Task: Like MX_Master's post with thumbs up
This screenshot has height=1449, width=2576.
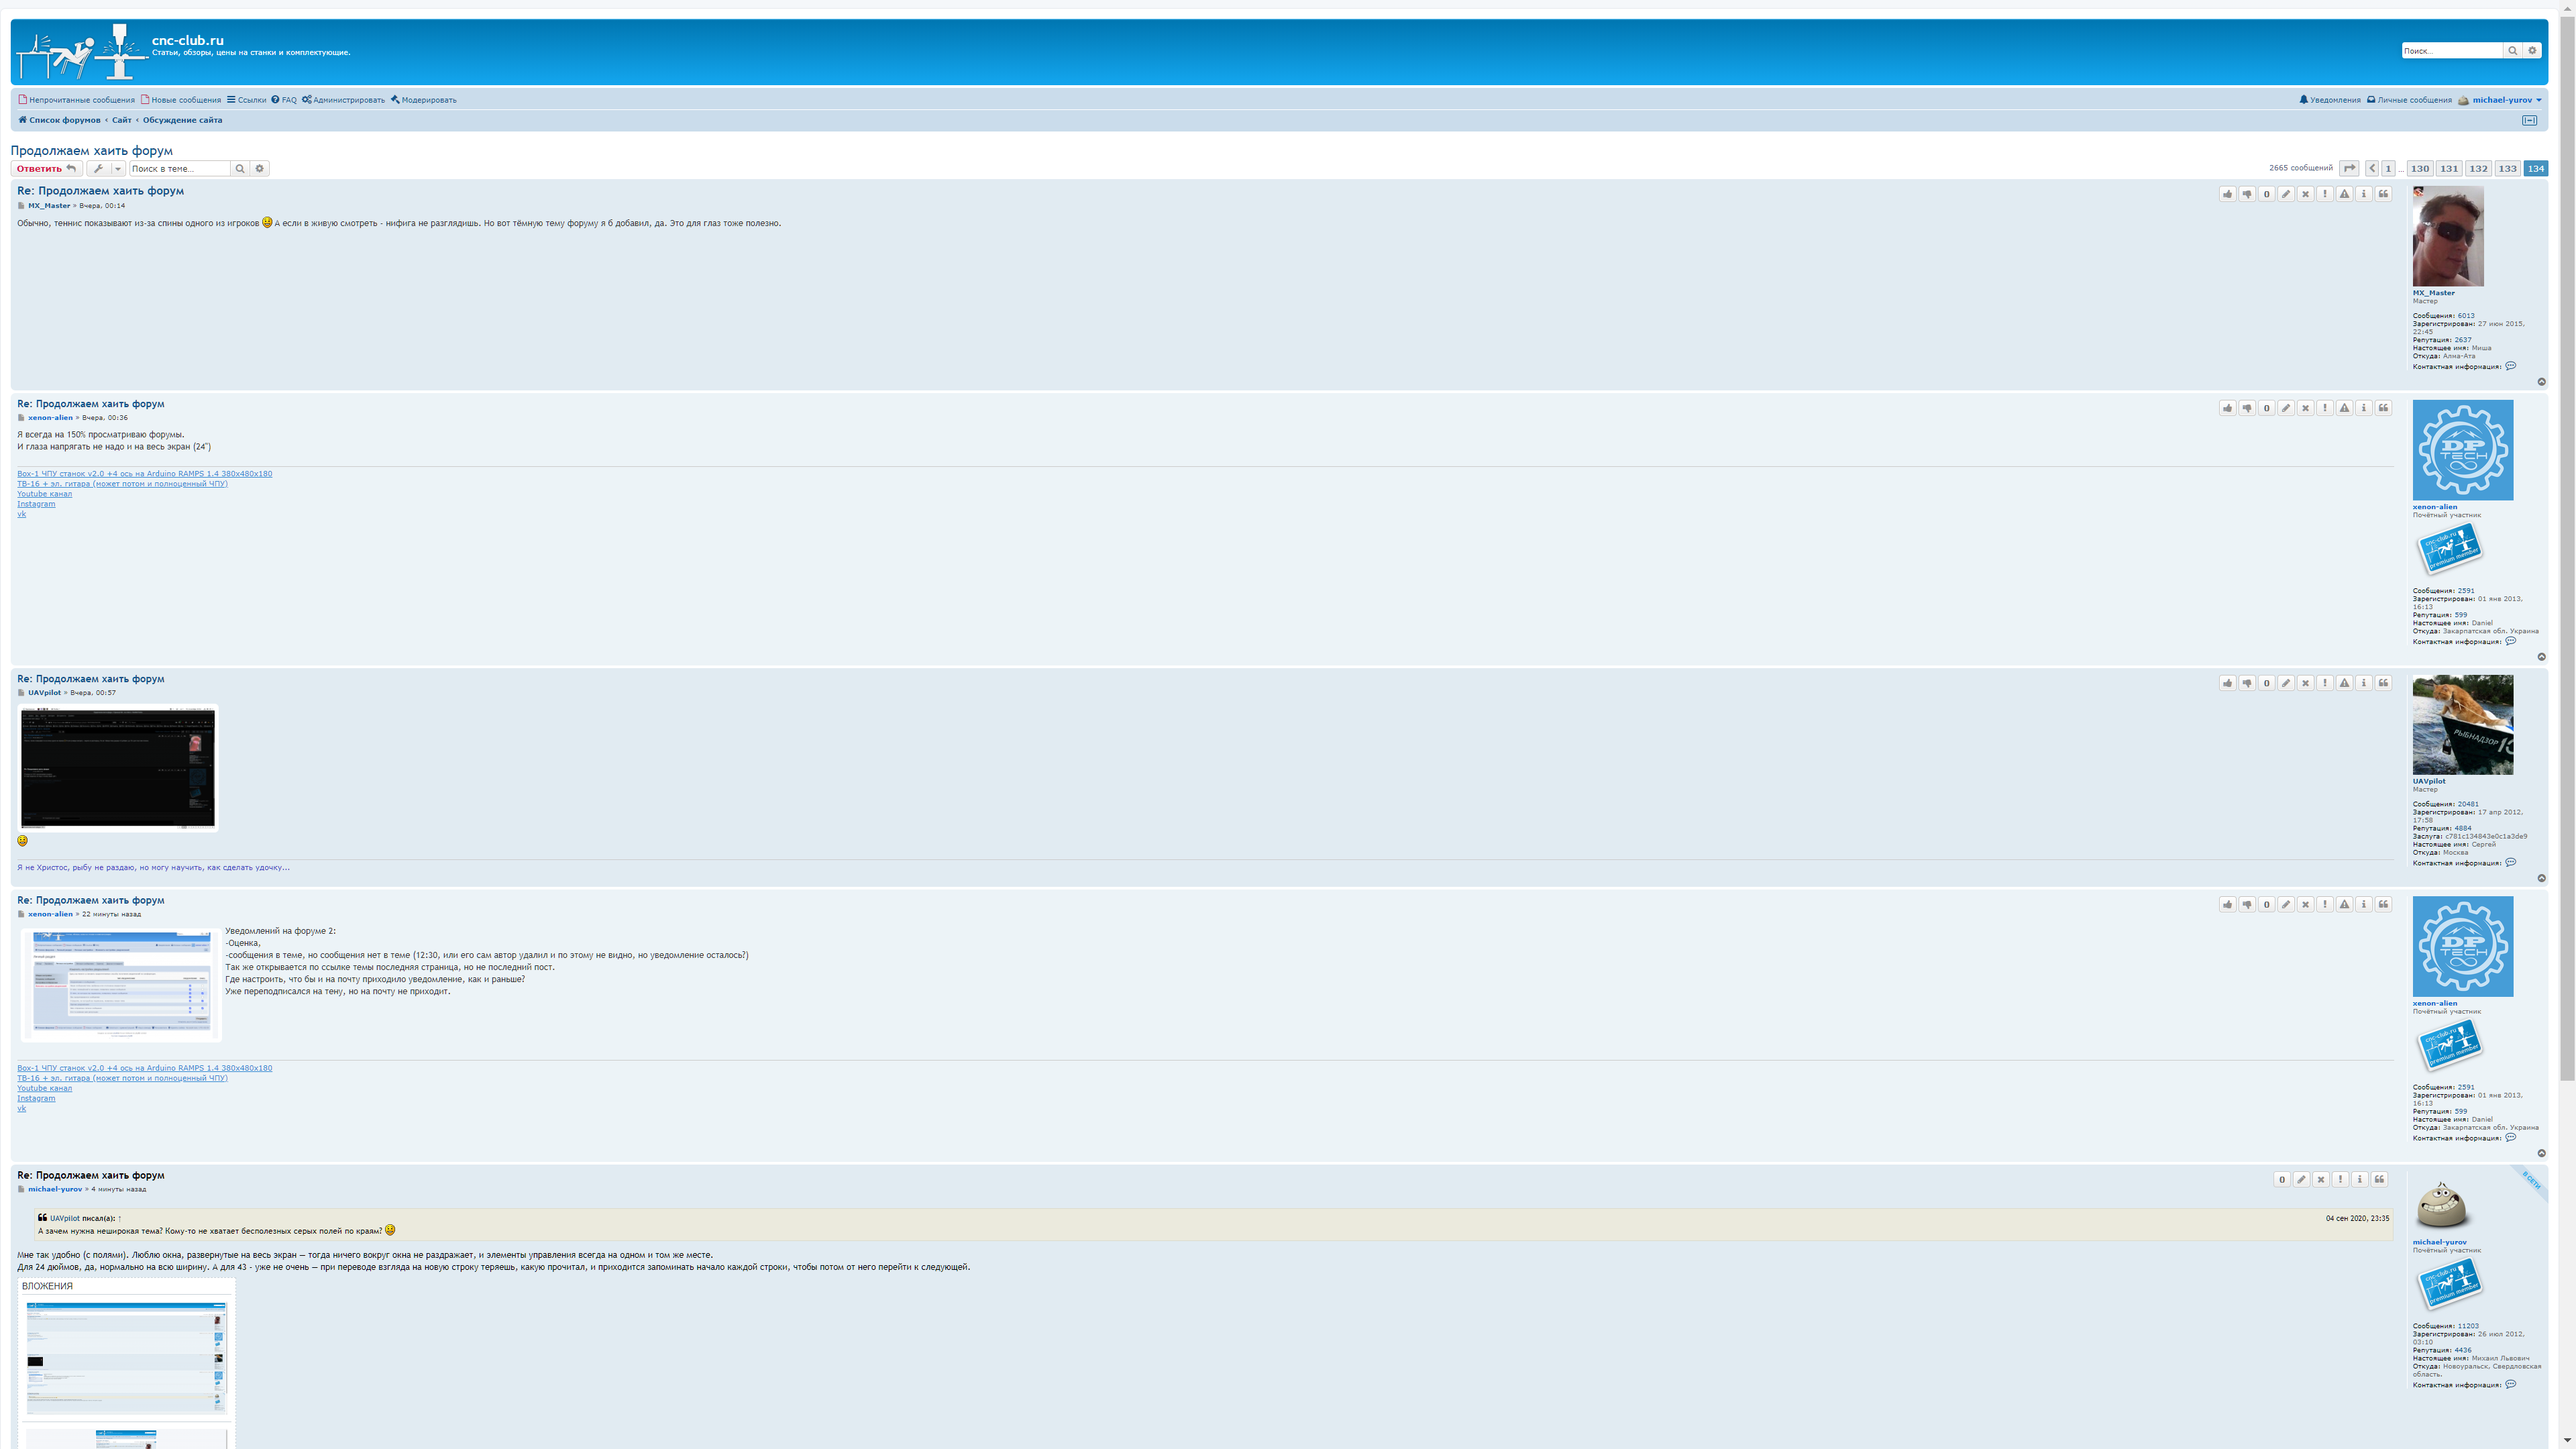Action: (2227, 194)
